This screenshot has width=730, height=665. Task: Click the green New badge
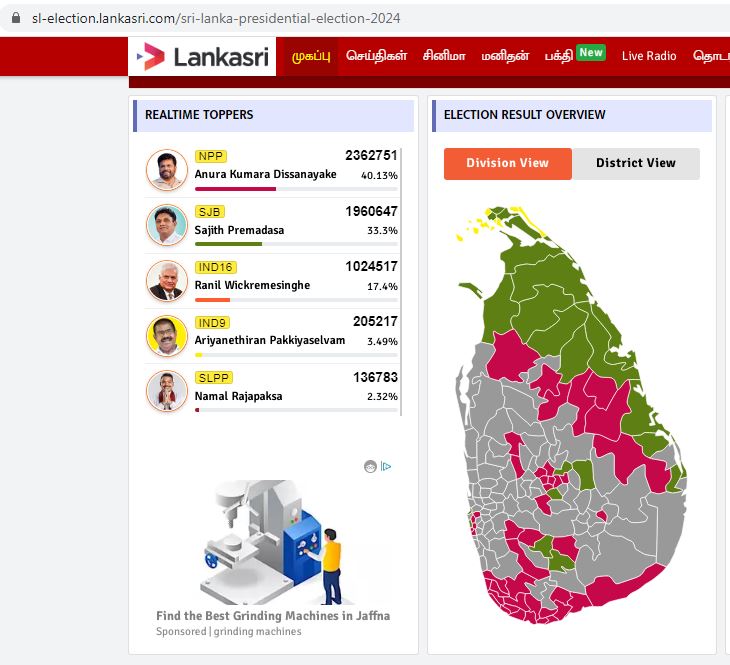click(591, 52)
